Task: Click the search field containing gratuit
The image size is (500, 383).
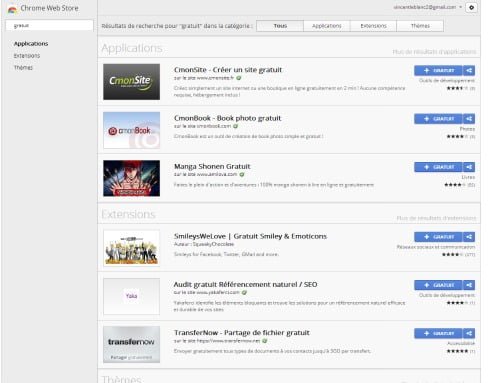Action: click(49, 25)
